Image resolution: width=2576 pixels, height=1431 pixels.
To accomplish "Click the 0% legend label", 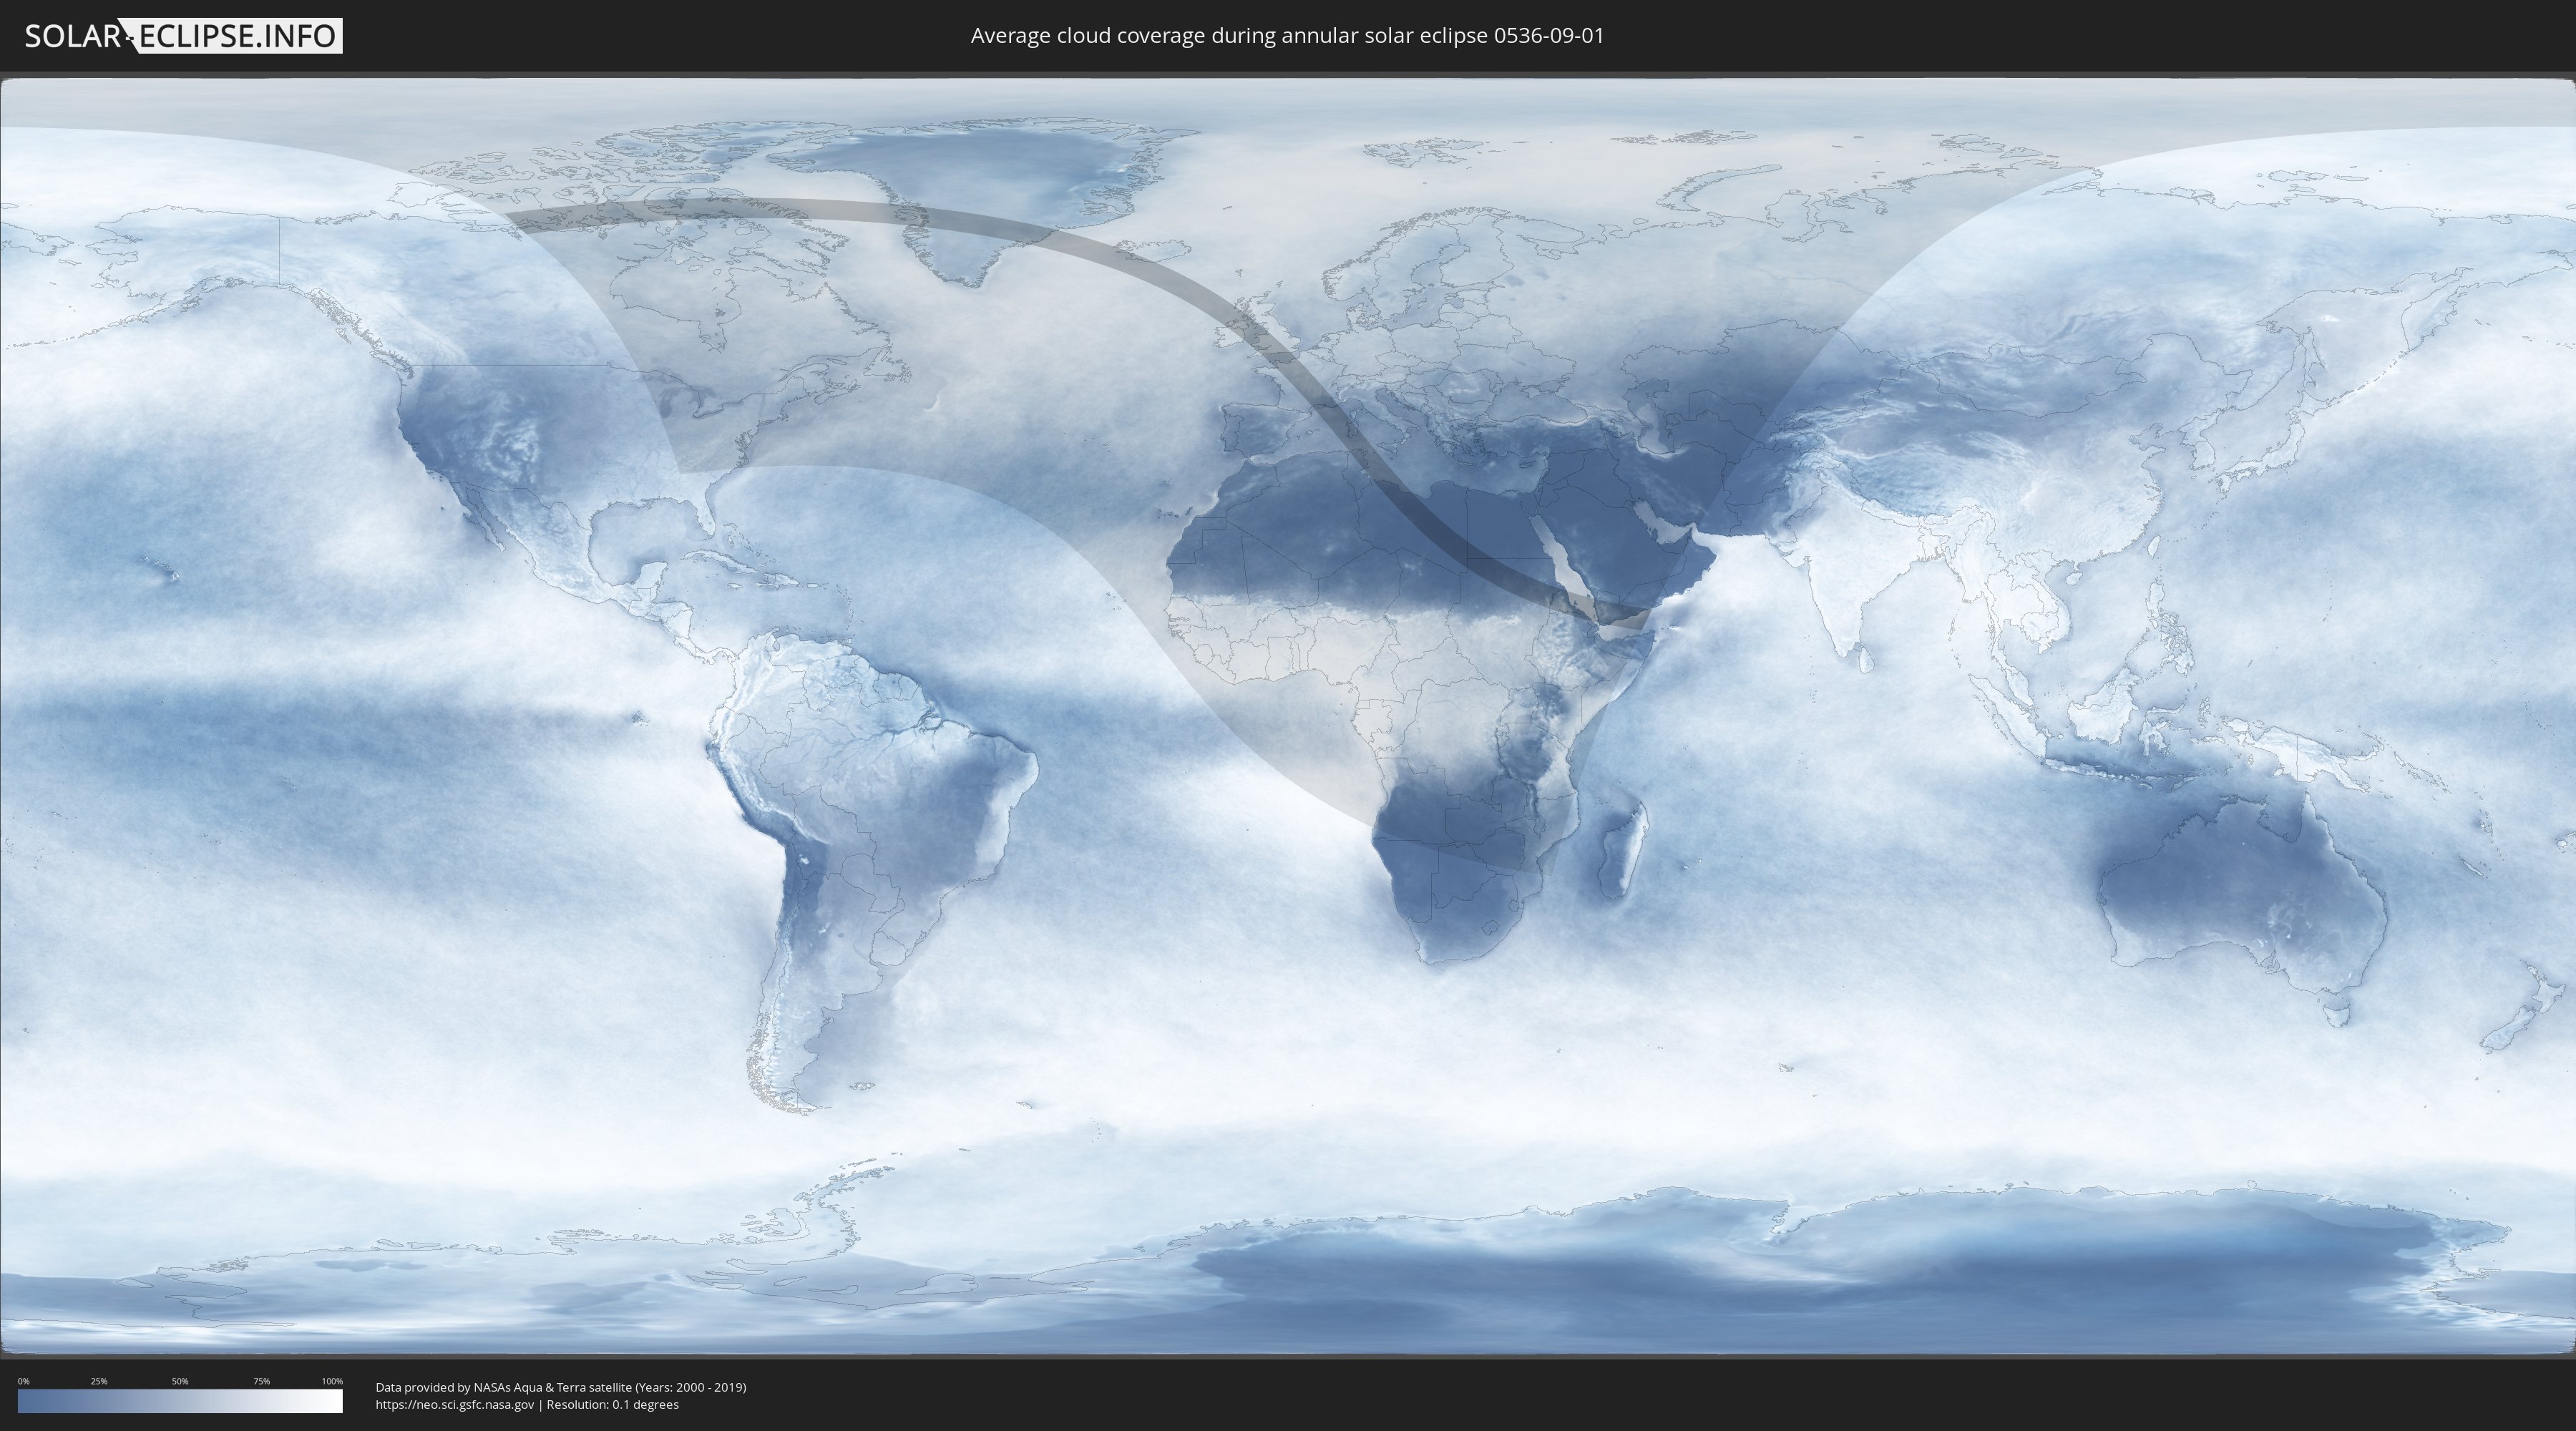I will point(24,1381).
